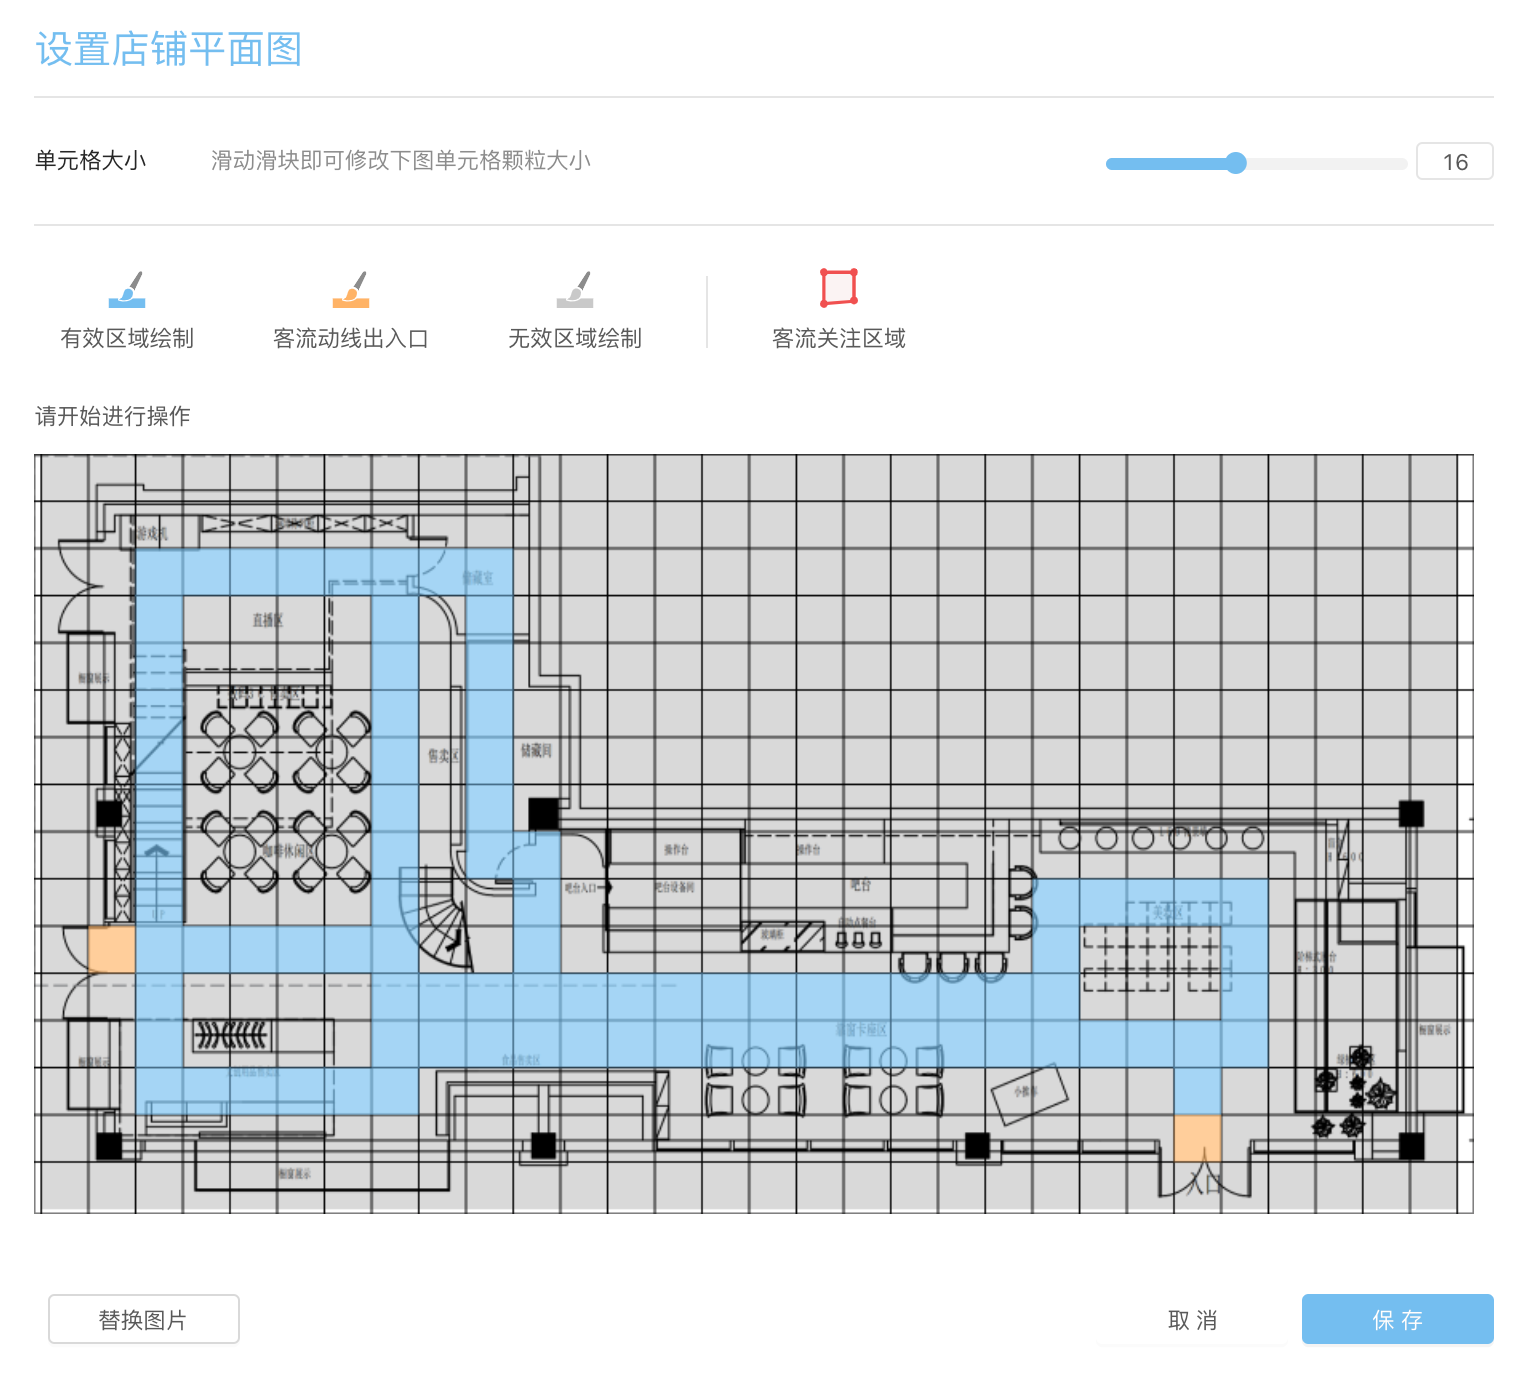
Task: Select the orange 客流动线出入口 brush icon
Action: (351, 289)
